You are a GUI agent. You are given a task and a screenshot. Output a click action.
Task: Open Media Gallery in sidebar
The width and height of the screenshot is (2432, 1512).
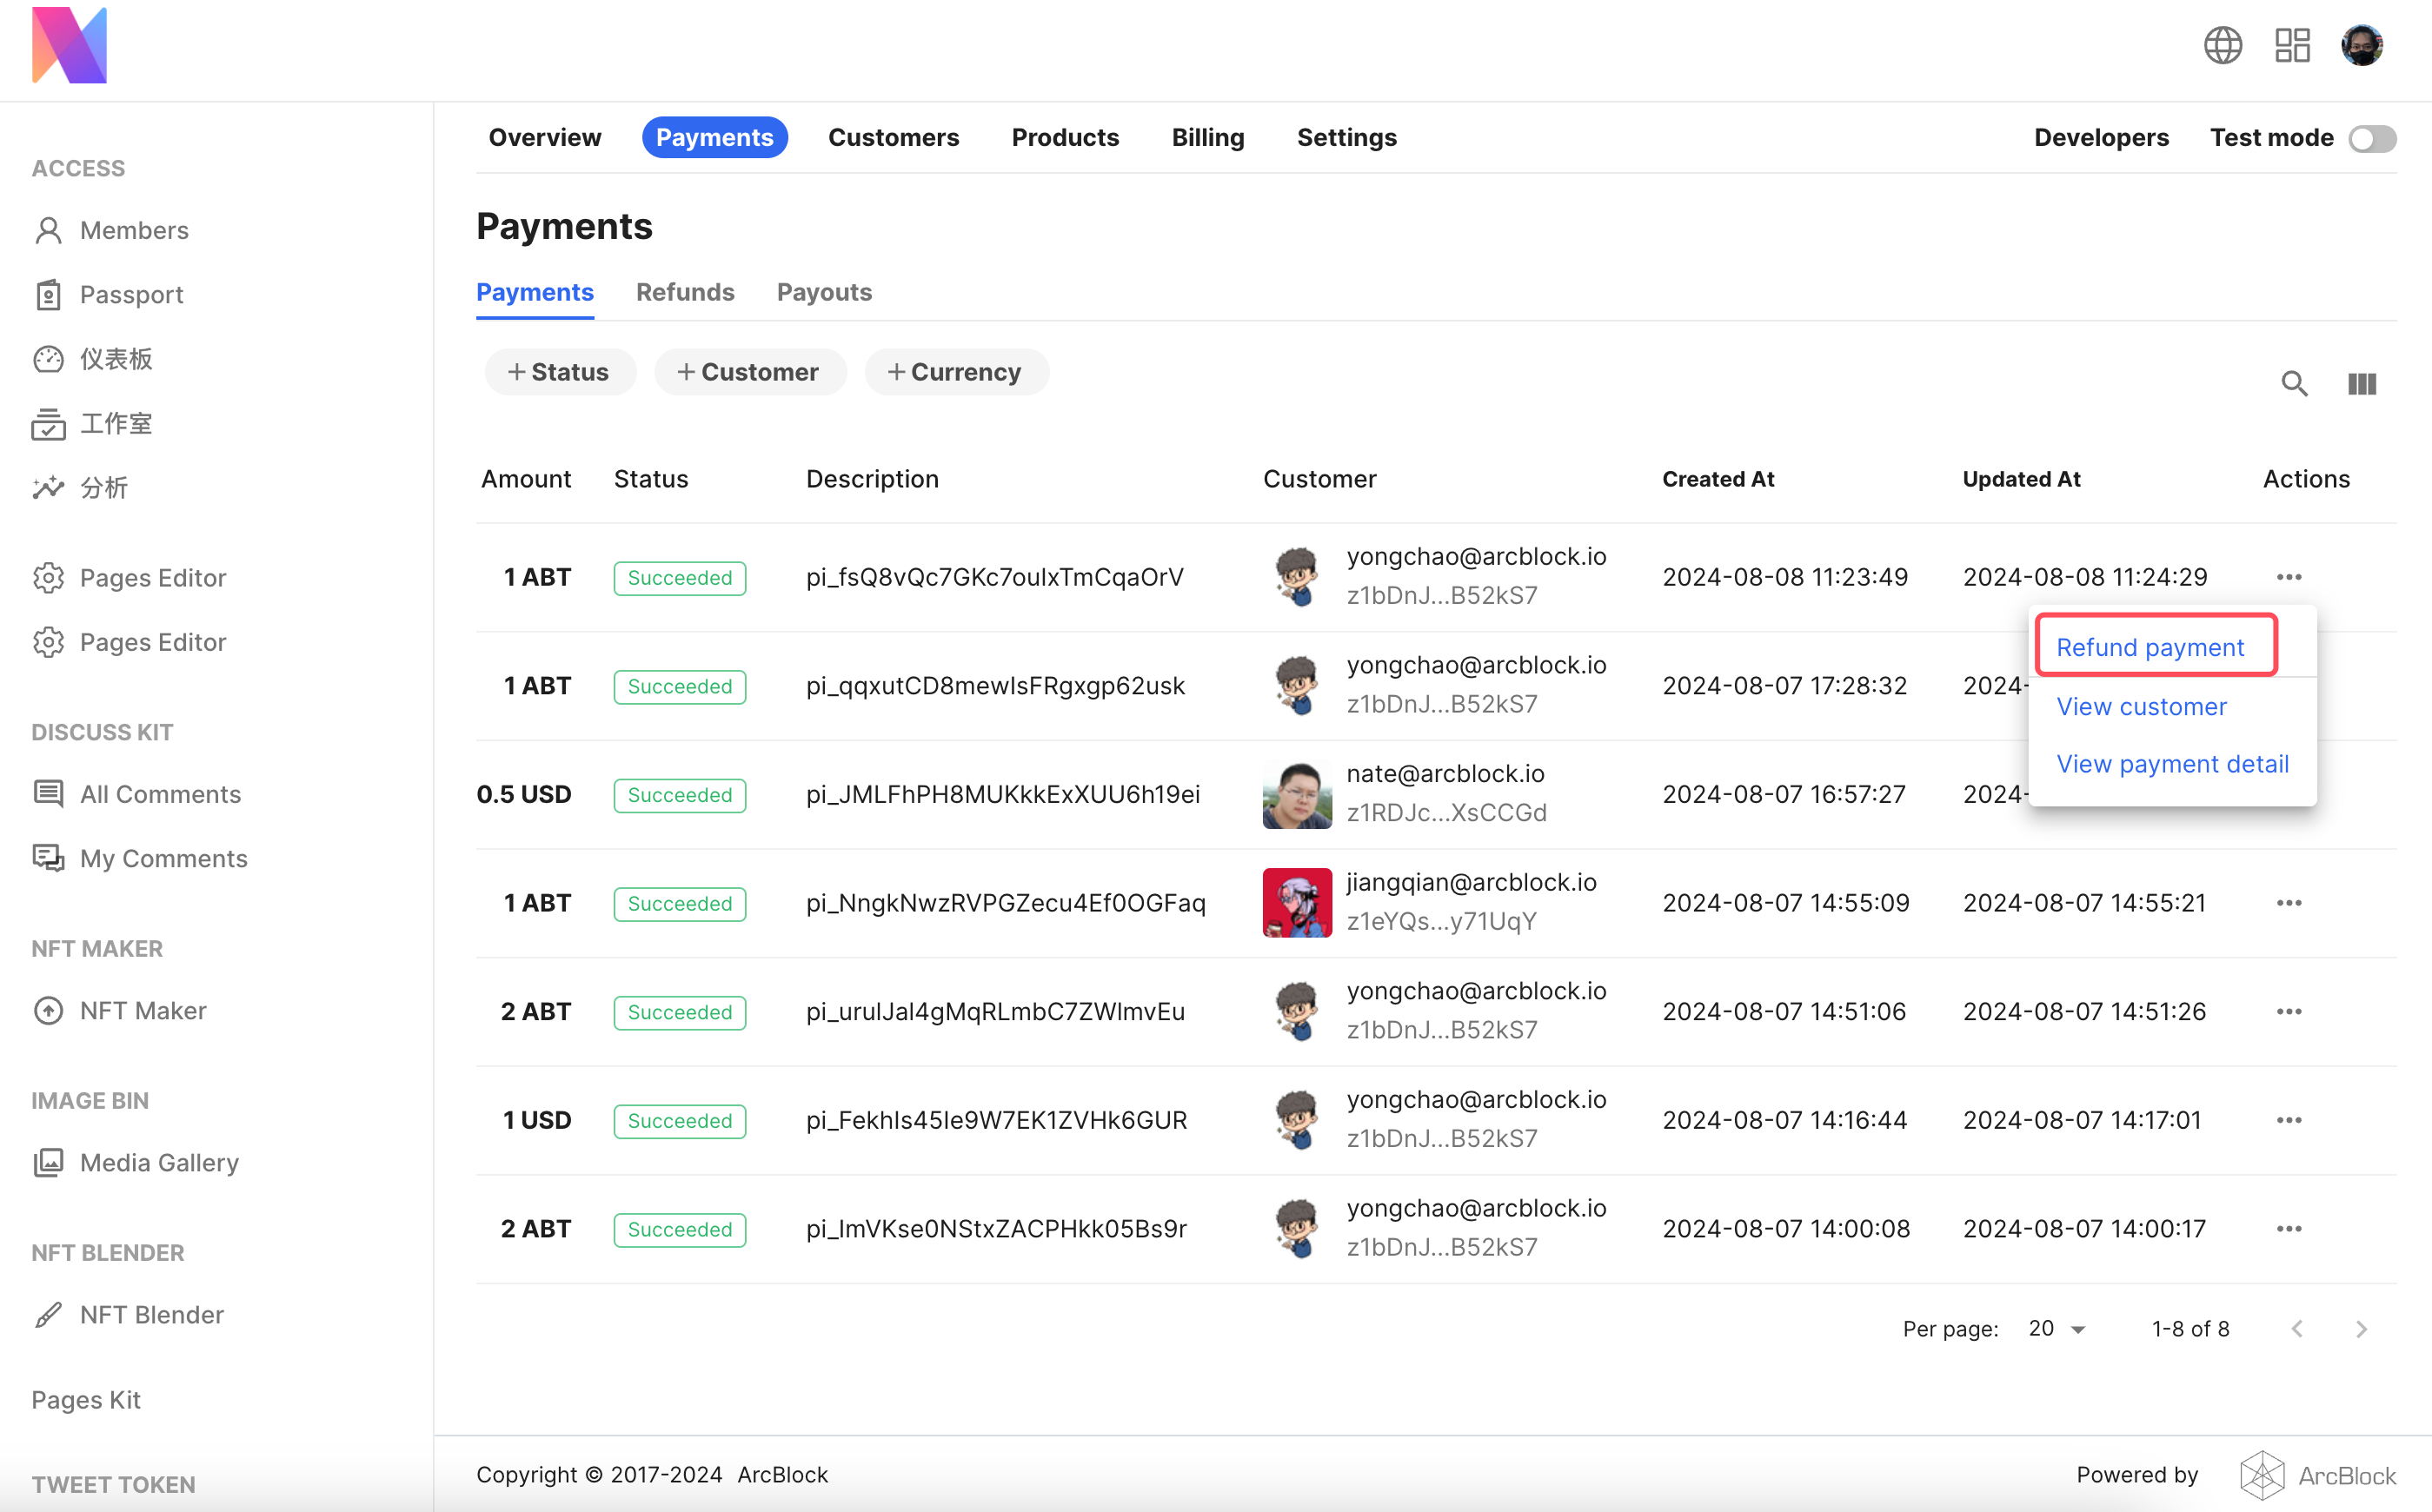[x=159, y=1162]
